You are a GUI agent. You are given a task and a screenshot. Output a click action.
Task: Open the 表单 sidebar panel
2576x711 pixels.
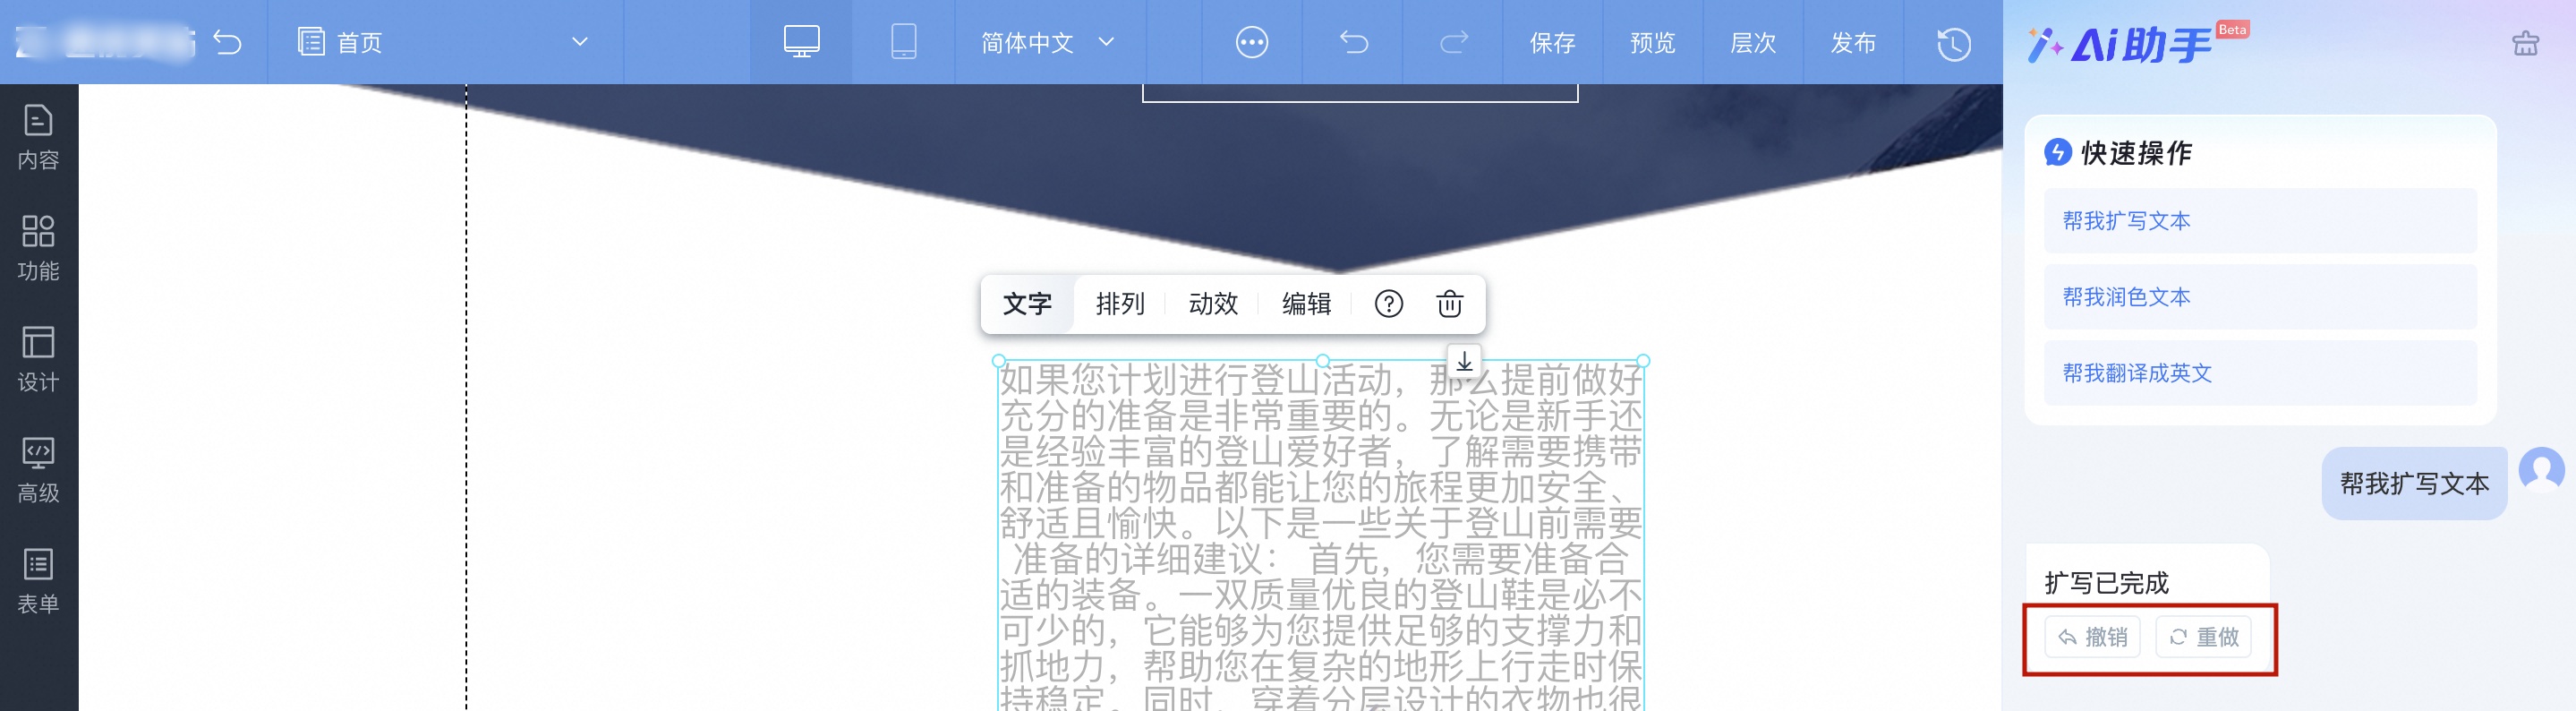[38, 582]
